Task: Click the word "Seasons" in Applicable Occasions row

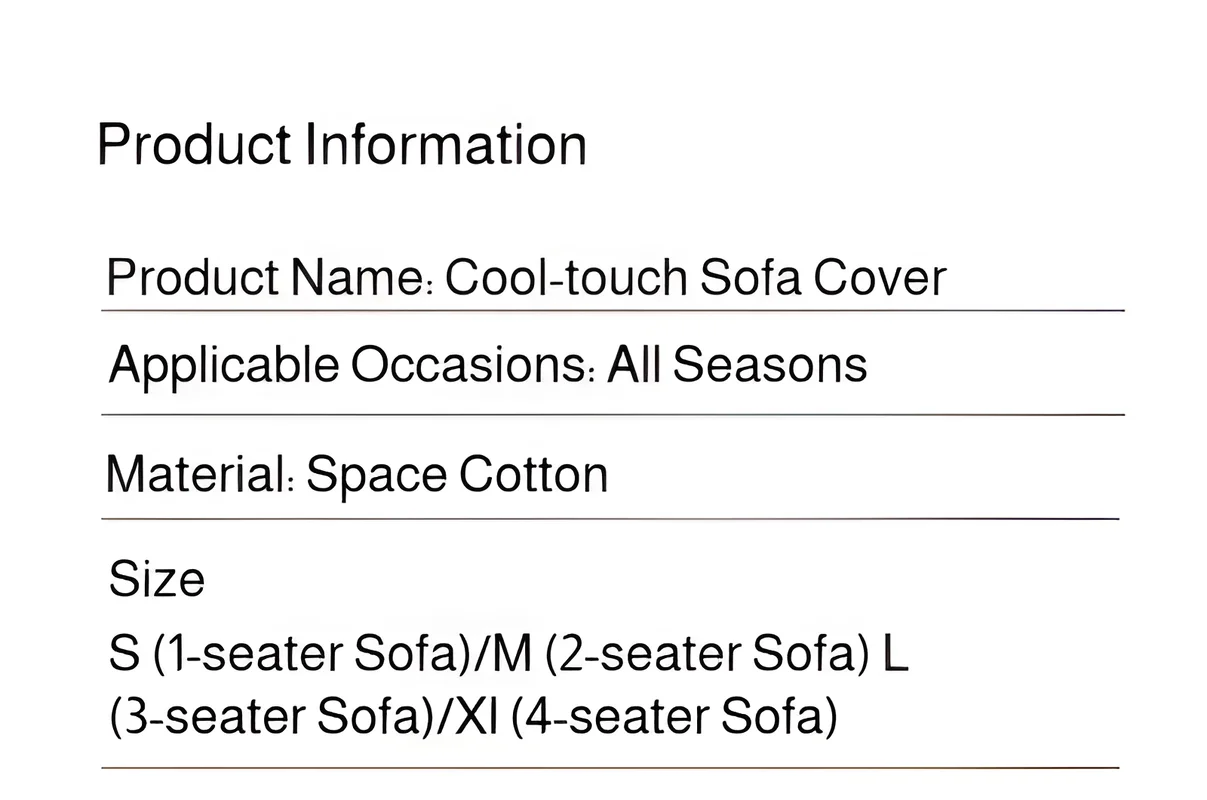Action: (770, 364)
